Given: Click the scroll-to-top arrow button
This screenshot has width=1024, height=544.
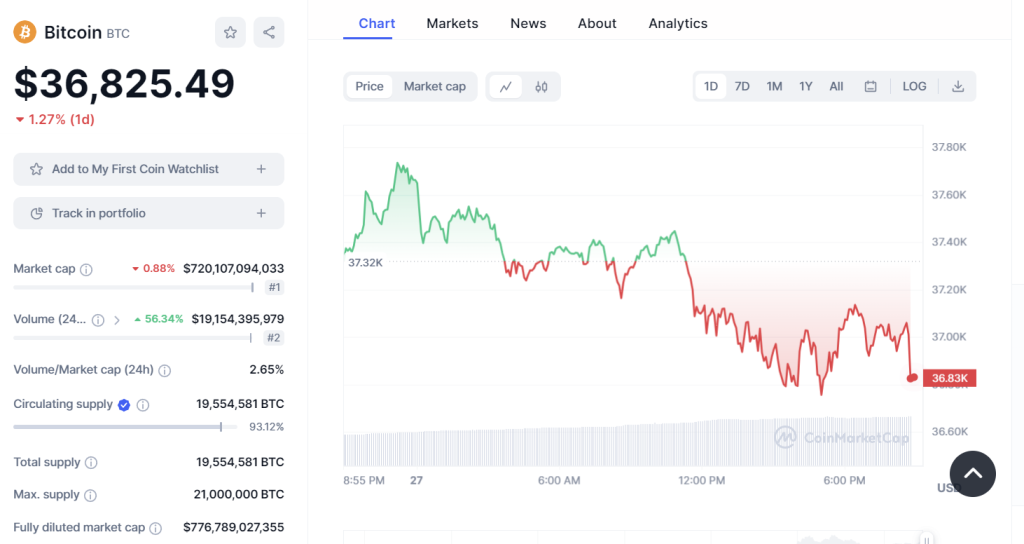Looking at the screenshot, I should (973, 474).
